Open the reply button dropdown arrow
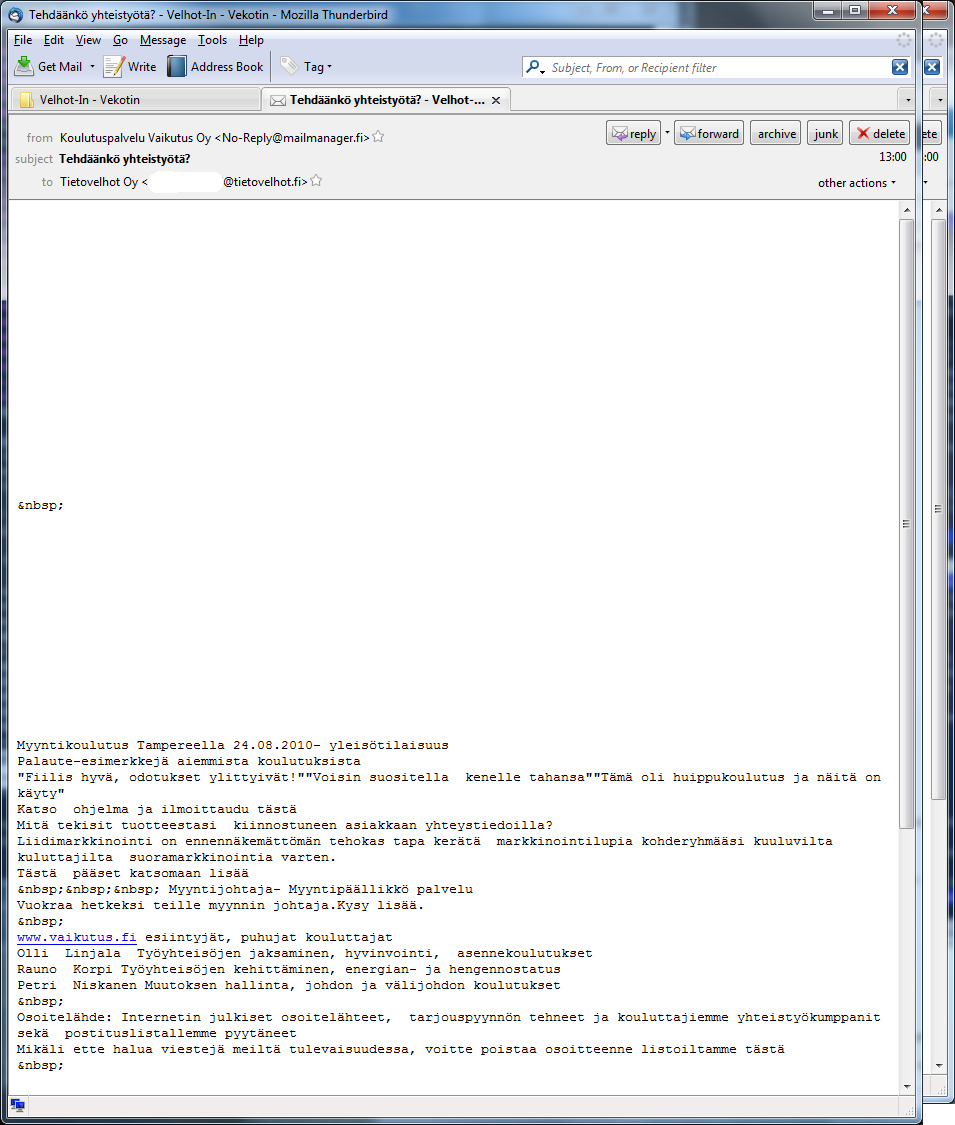955x1125 pixels. pos(667,133)
